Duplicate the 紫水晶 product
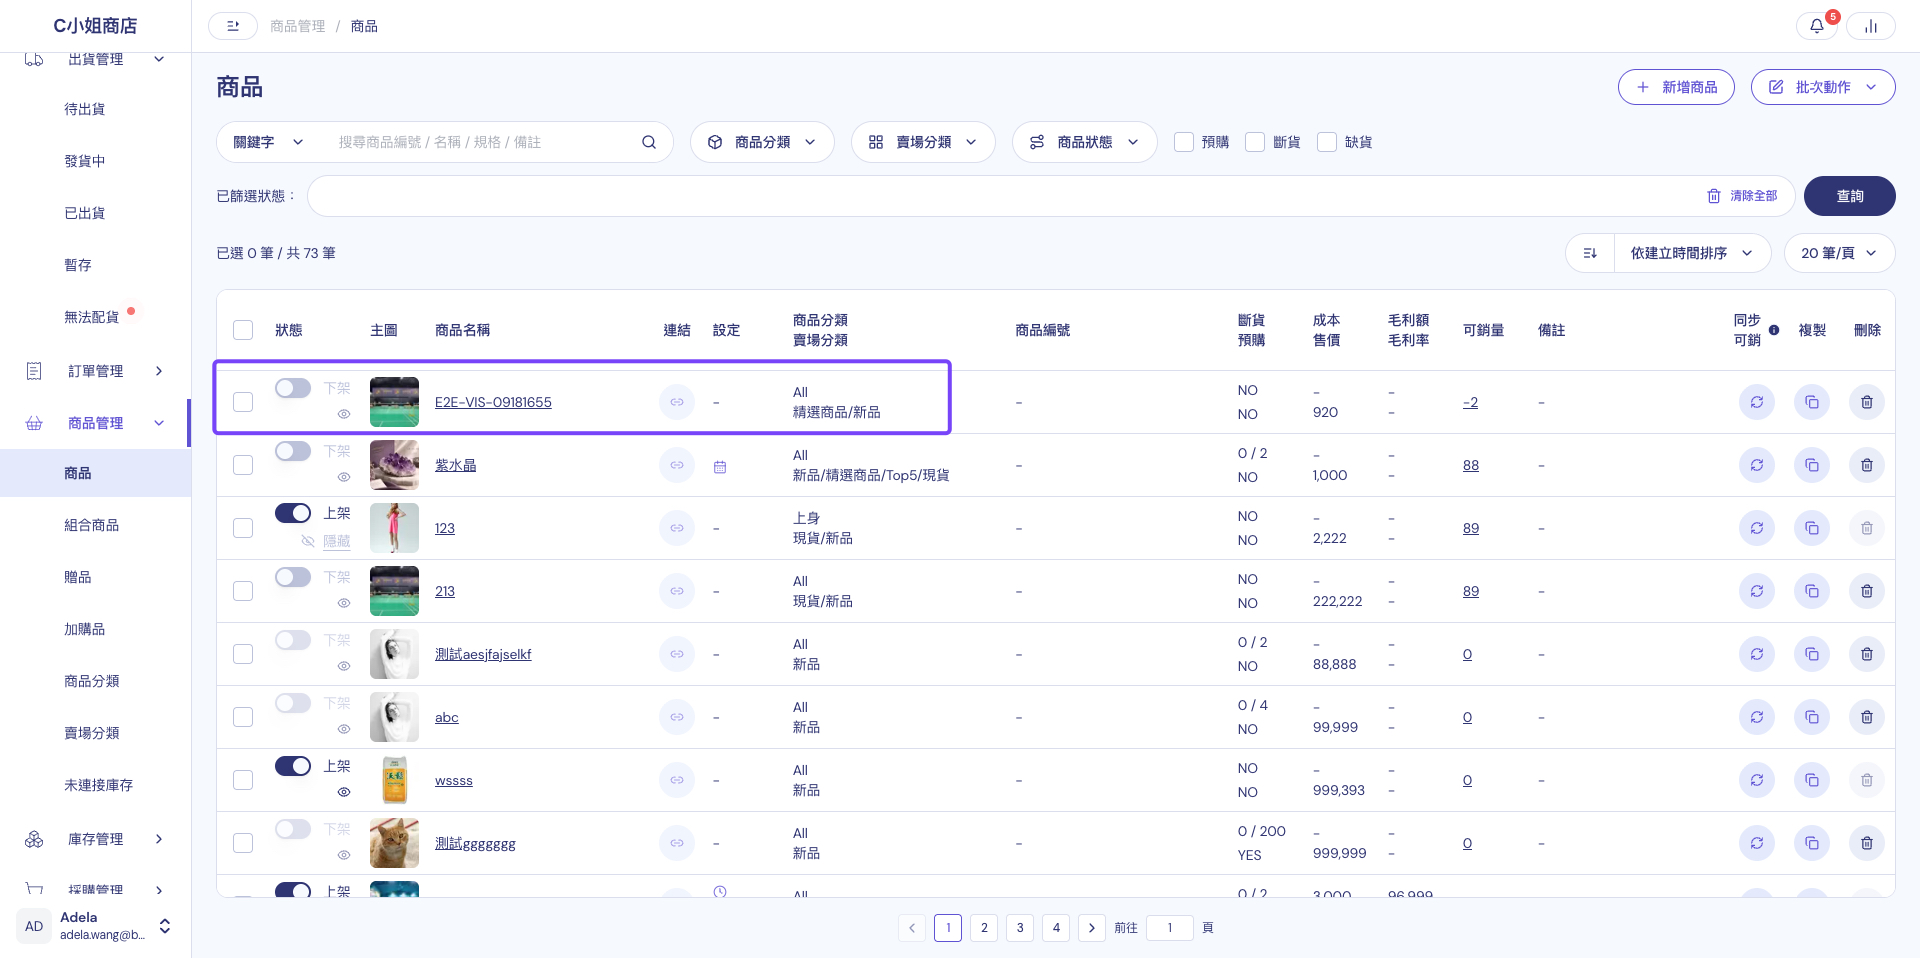1920x958 pixels. (1812, 465)
